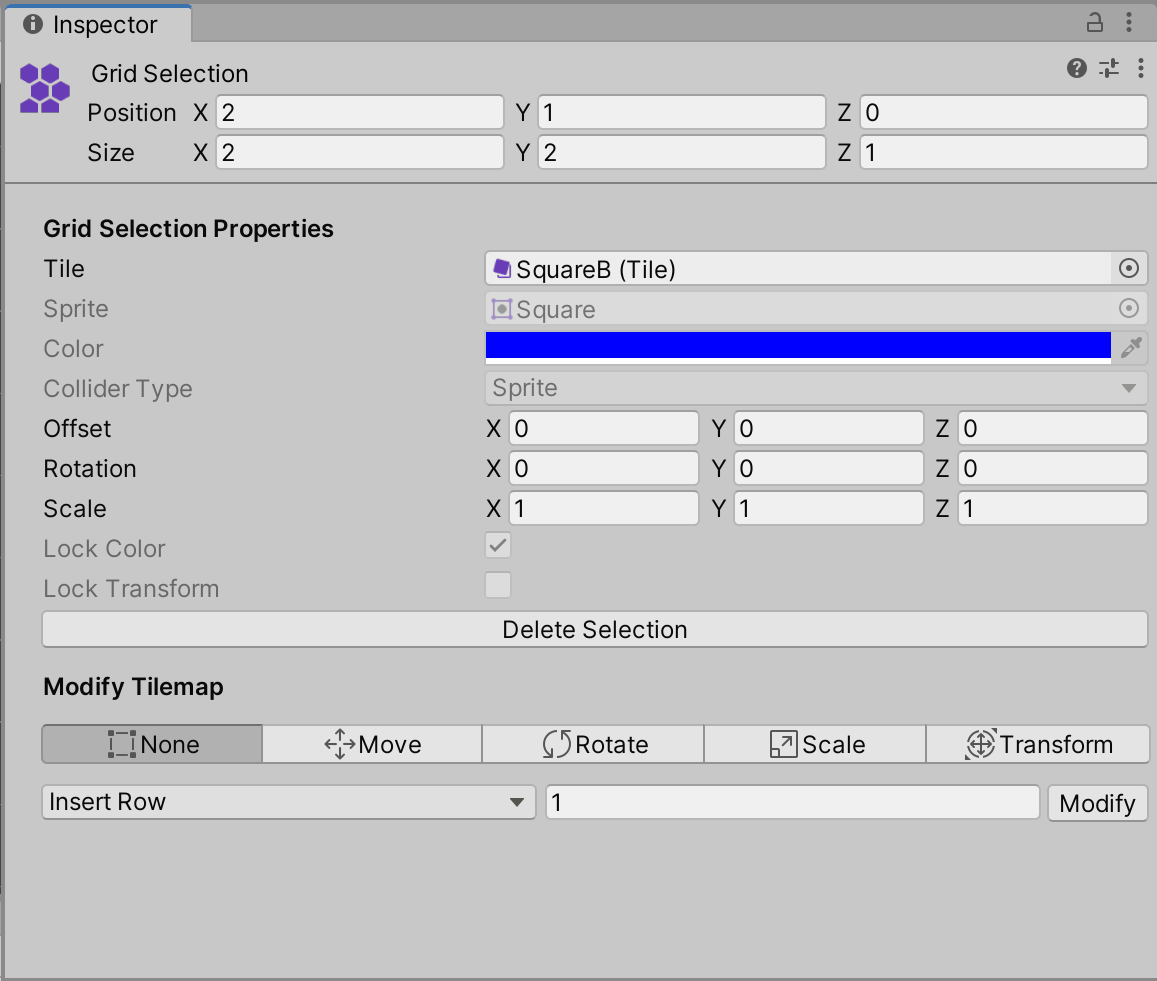Switch to the Rotate tool tab
Viewport: 1157px width, 981px height.
point(593,745)
